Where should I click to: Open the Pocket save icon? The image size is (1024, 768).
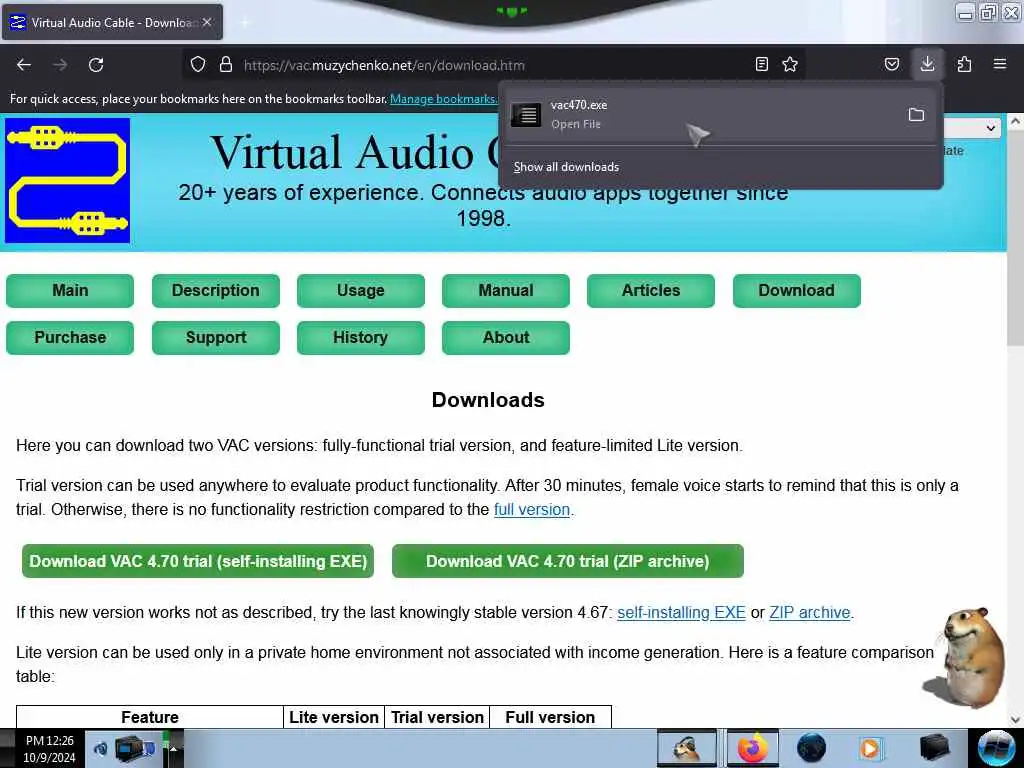tap(891, 64)
